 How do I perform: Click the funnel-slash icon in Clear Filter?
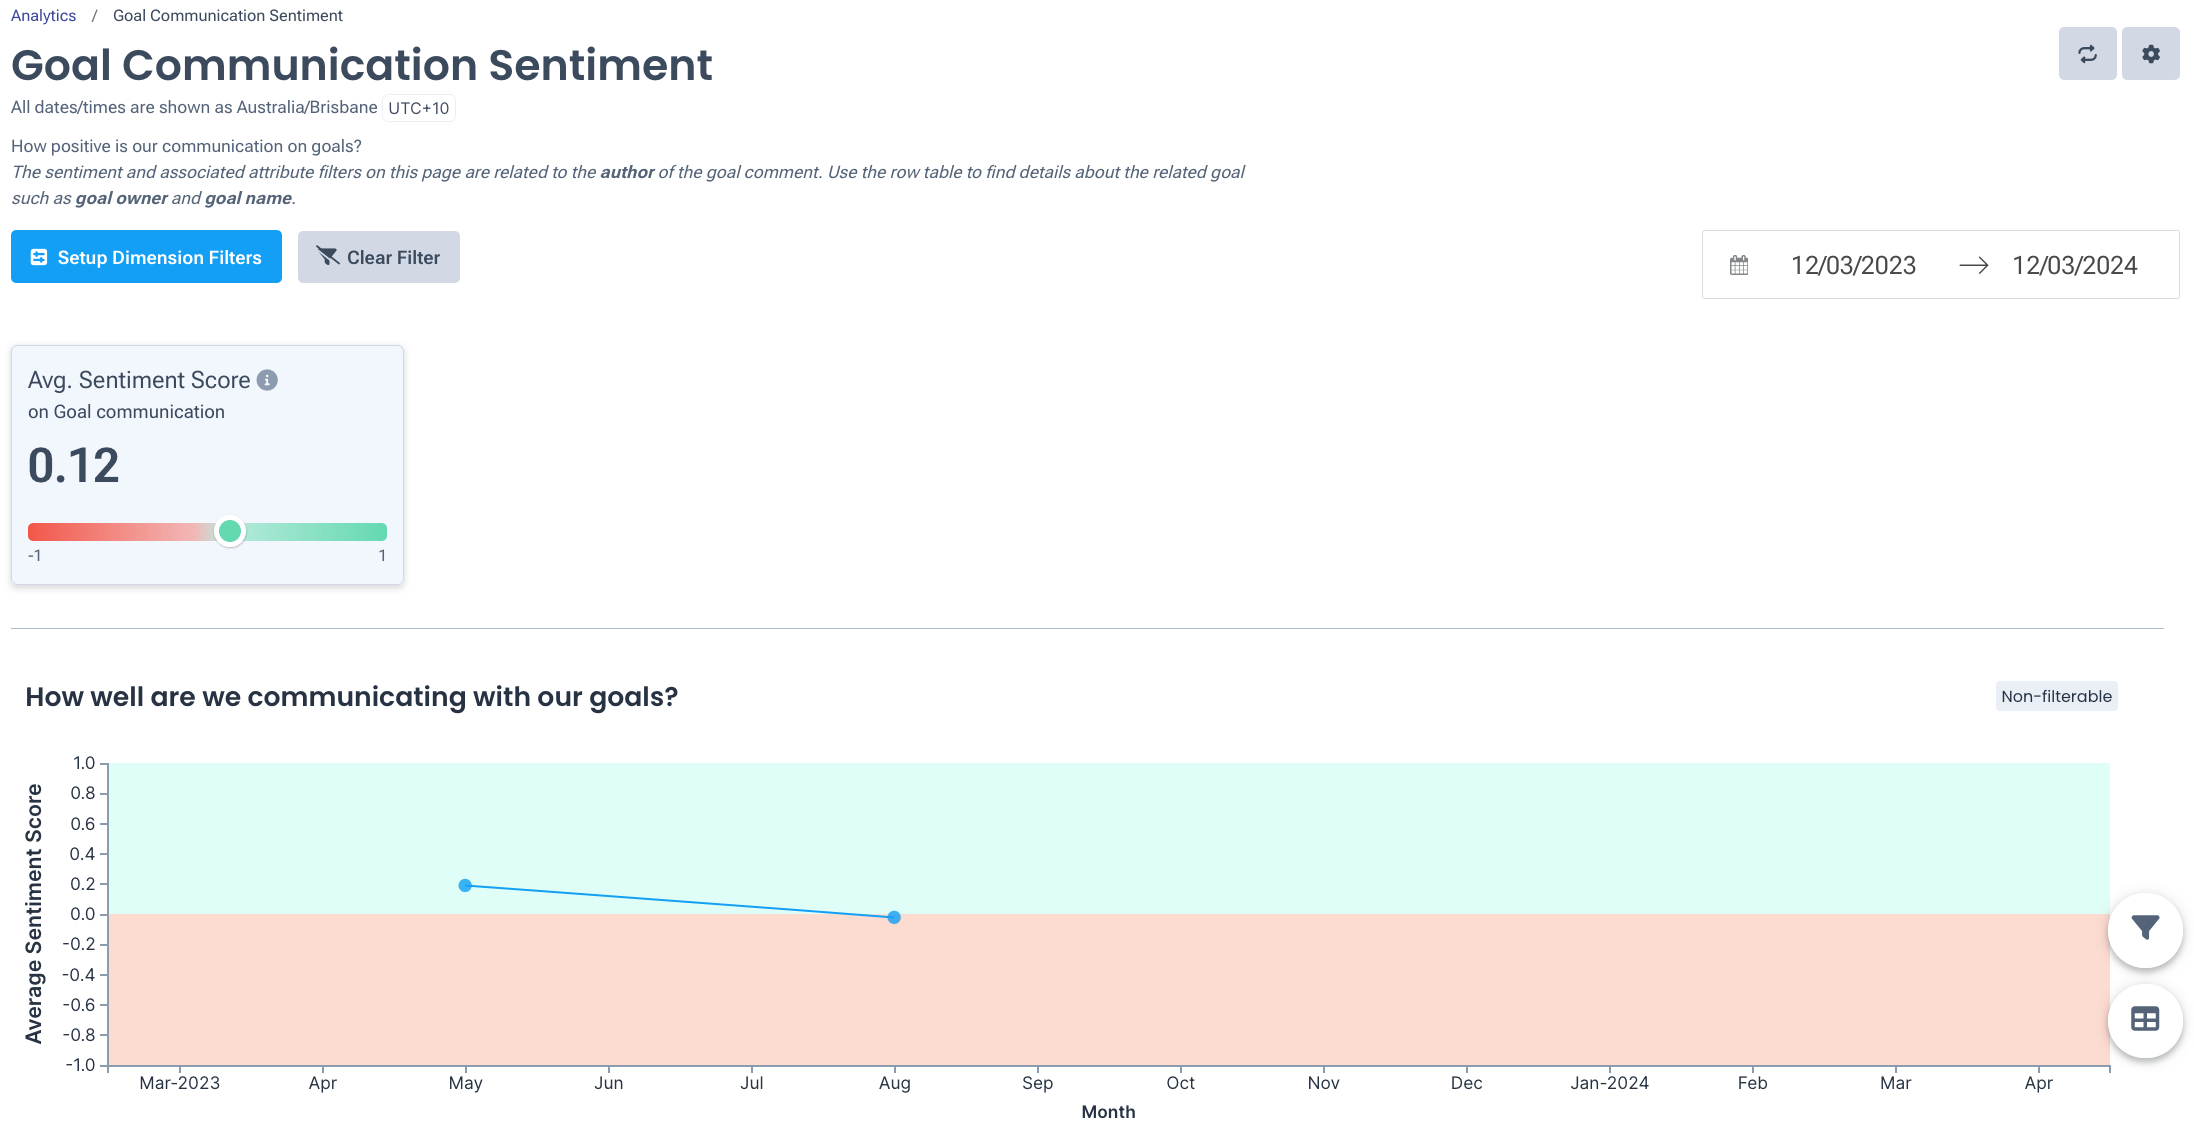[x=327, y=256]
